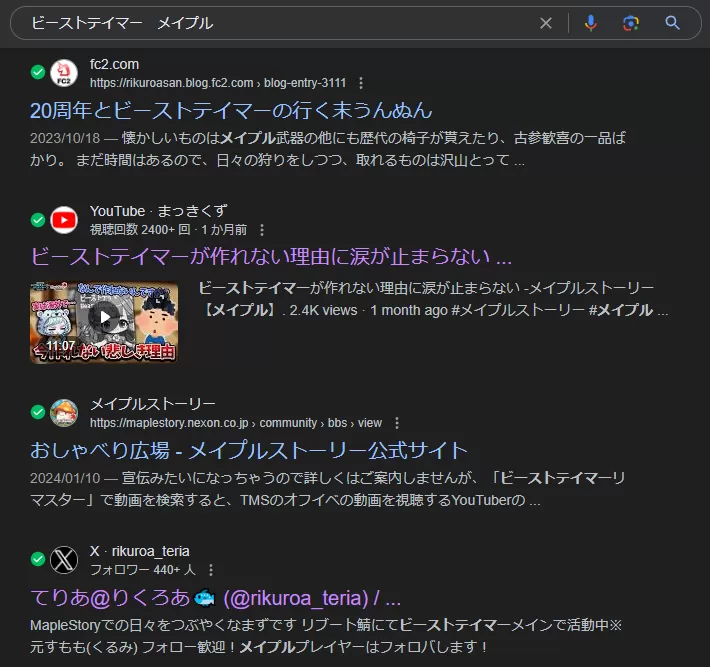Viewport: 710px width, 667px height.
Task: Click the fc2.com site name
Action: point(114,64)
